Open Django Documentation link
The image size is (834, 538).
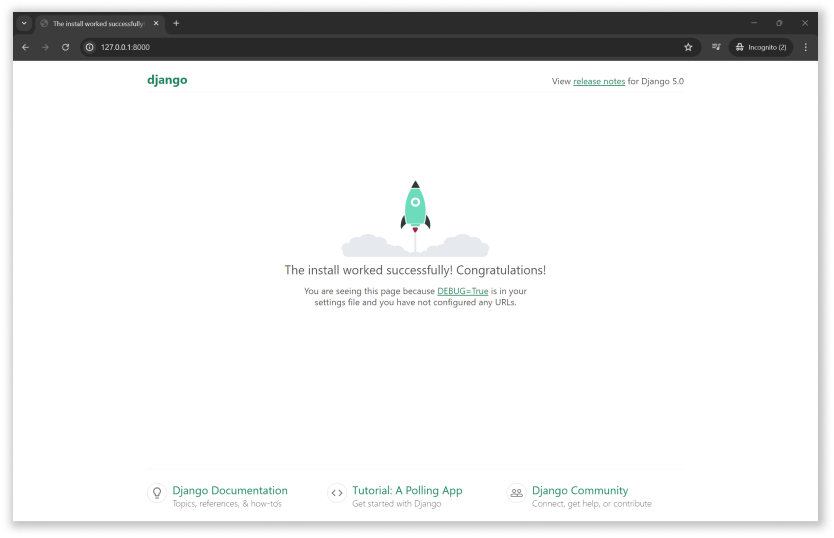(x=230, y=490)
